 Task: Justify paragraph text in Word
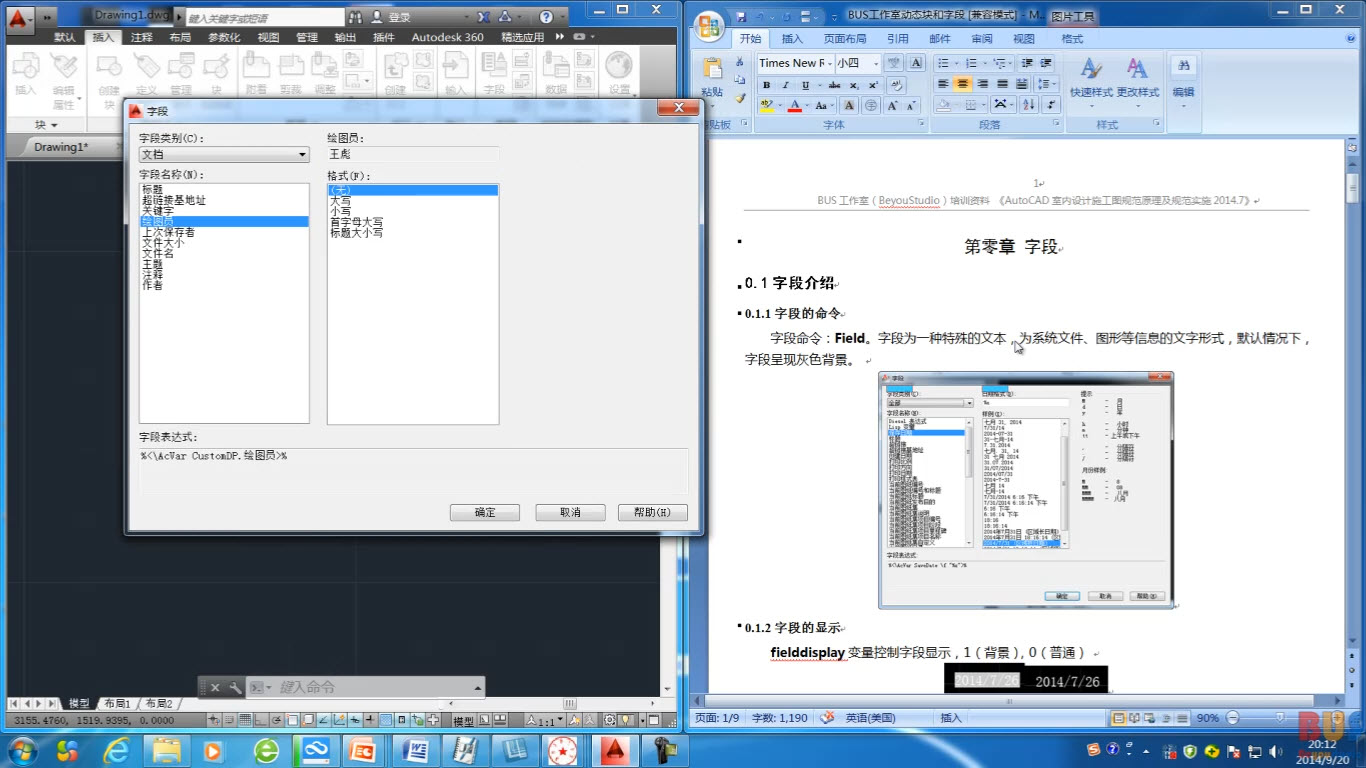pos(1002,84)
